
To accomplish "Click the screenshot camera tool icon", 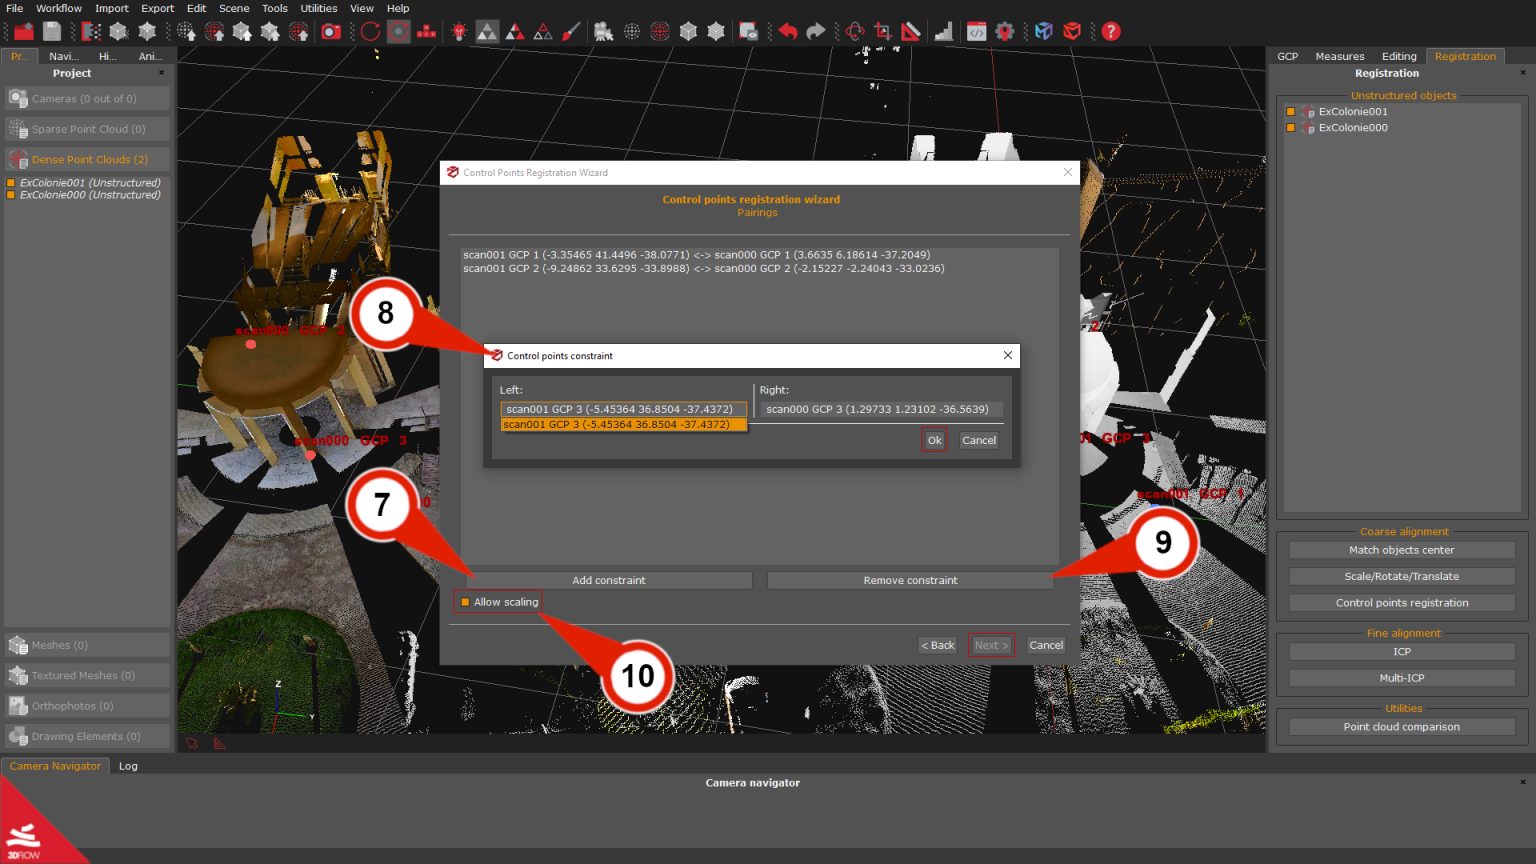I will (x=331, y=31).
